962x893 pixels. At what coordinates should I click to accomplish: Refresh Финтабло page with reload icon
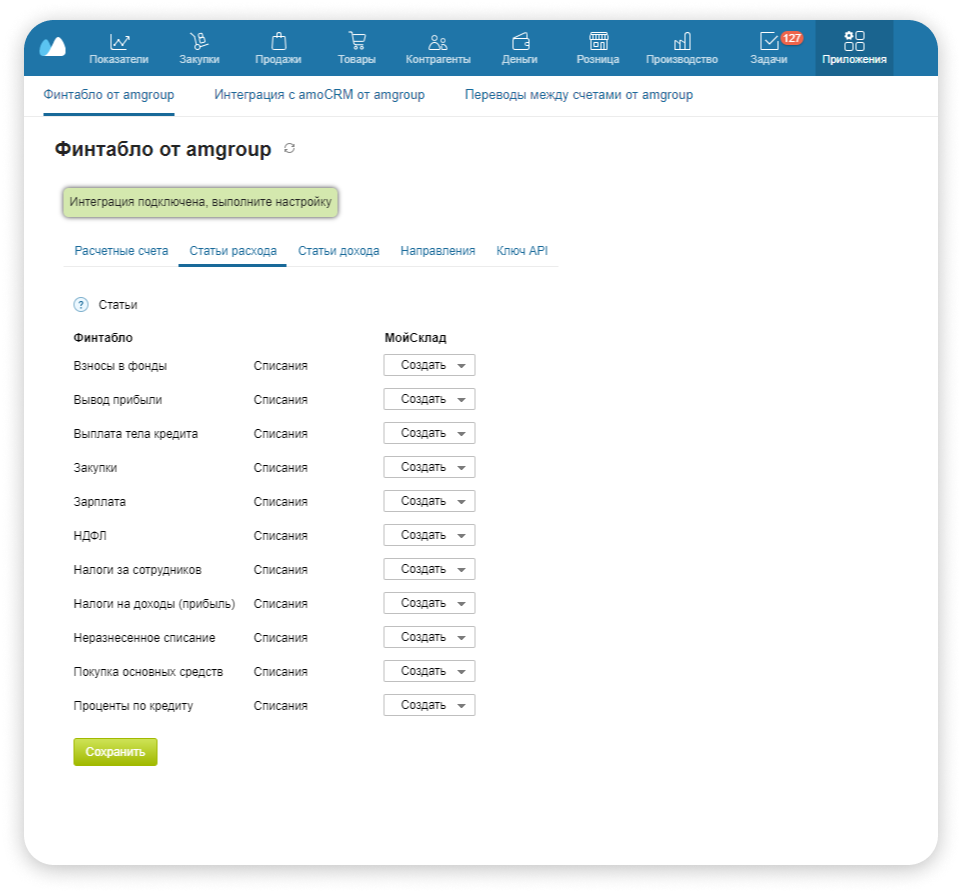click(x=290, y=148)
